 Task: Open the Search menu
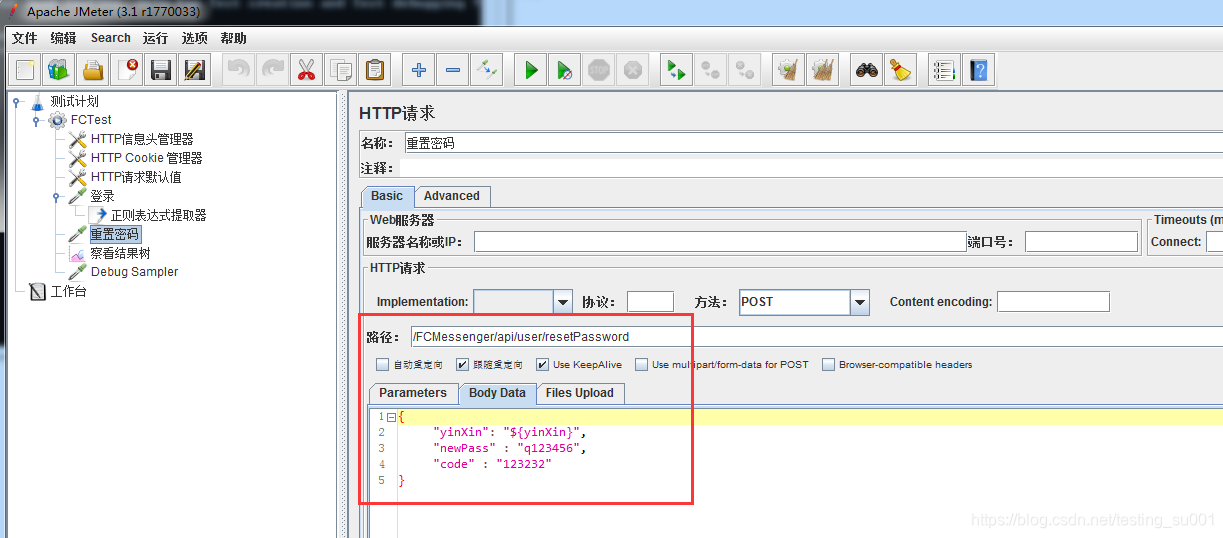pos(110,38)
